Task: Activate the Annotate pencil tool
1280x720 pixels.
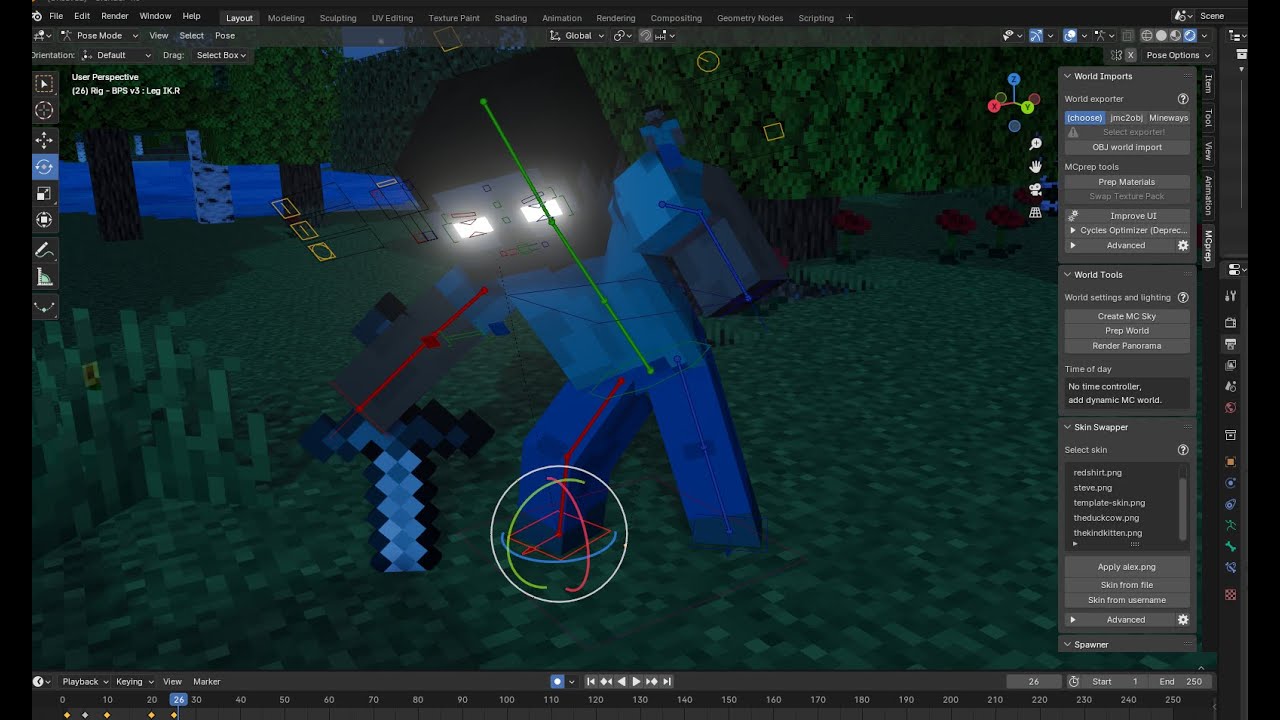Action: click(44, 250)
